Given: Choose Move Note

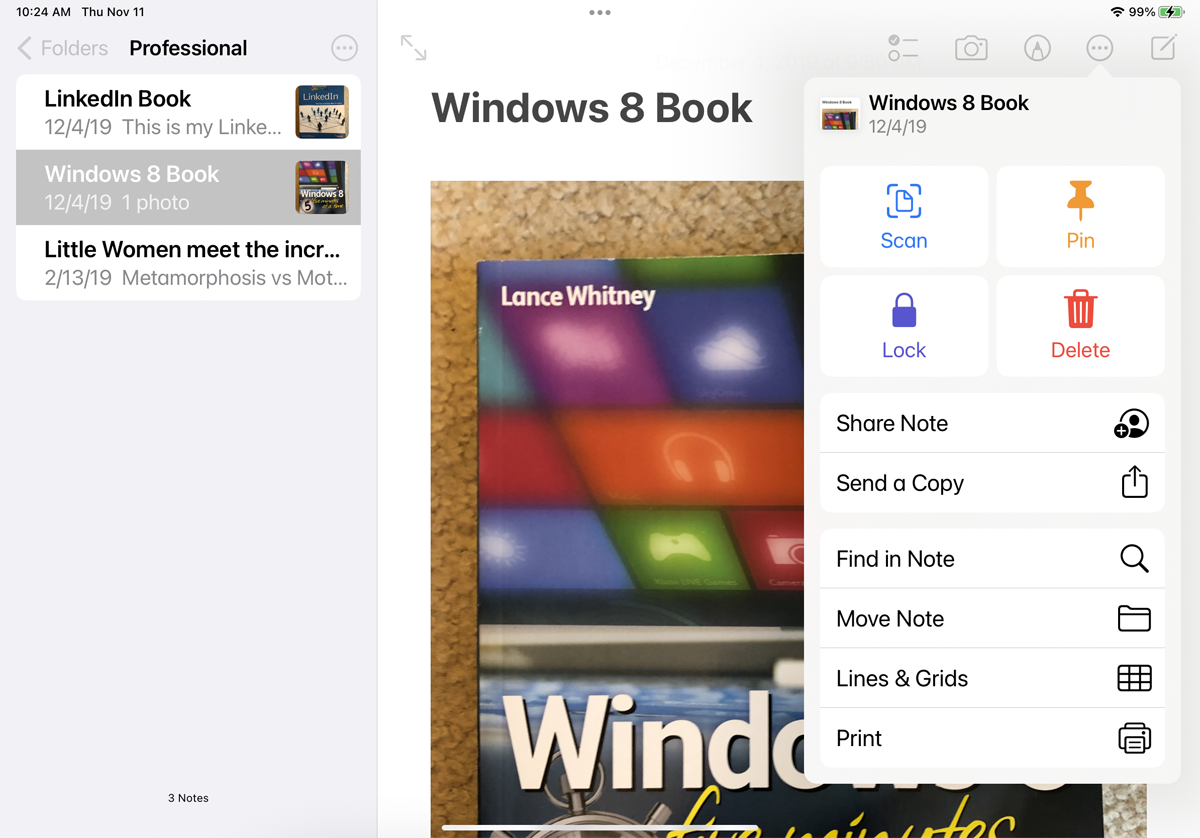Looking at the screenshot, I should 992,618.
